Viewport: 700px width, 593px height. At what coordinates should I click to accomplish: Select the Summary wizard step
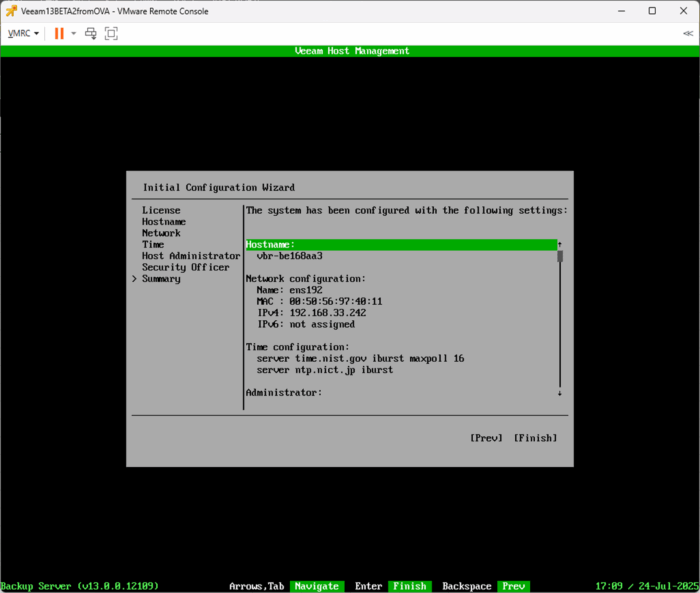(x=161, y=279)
